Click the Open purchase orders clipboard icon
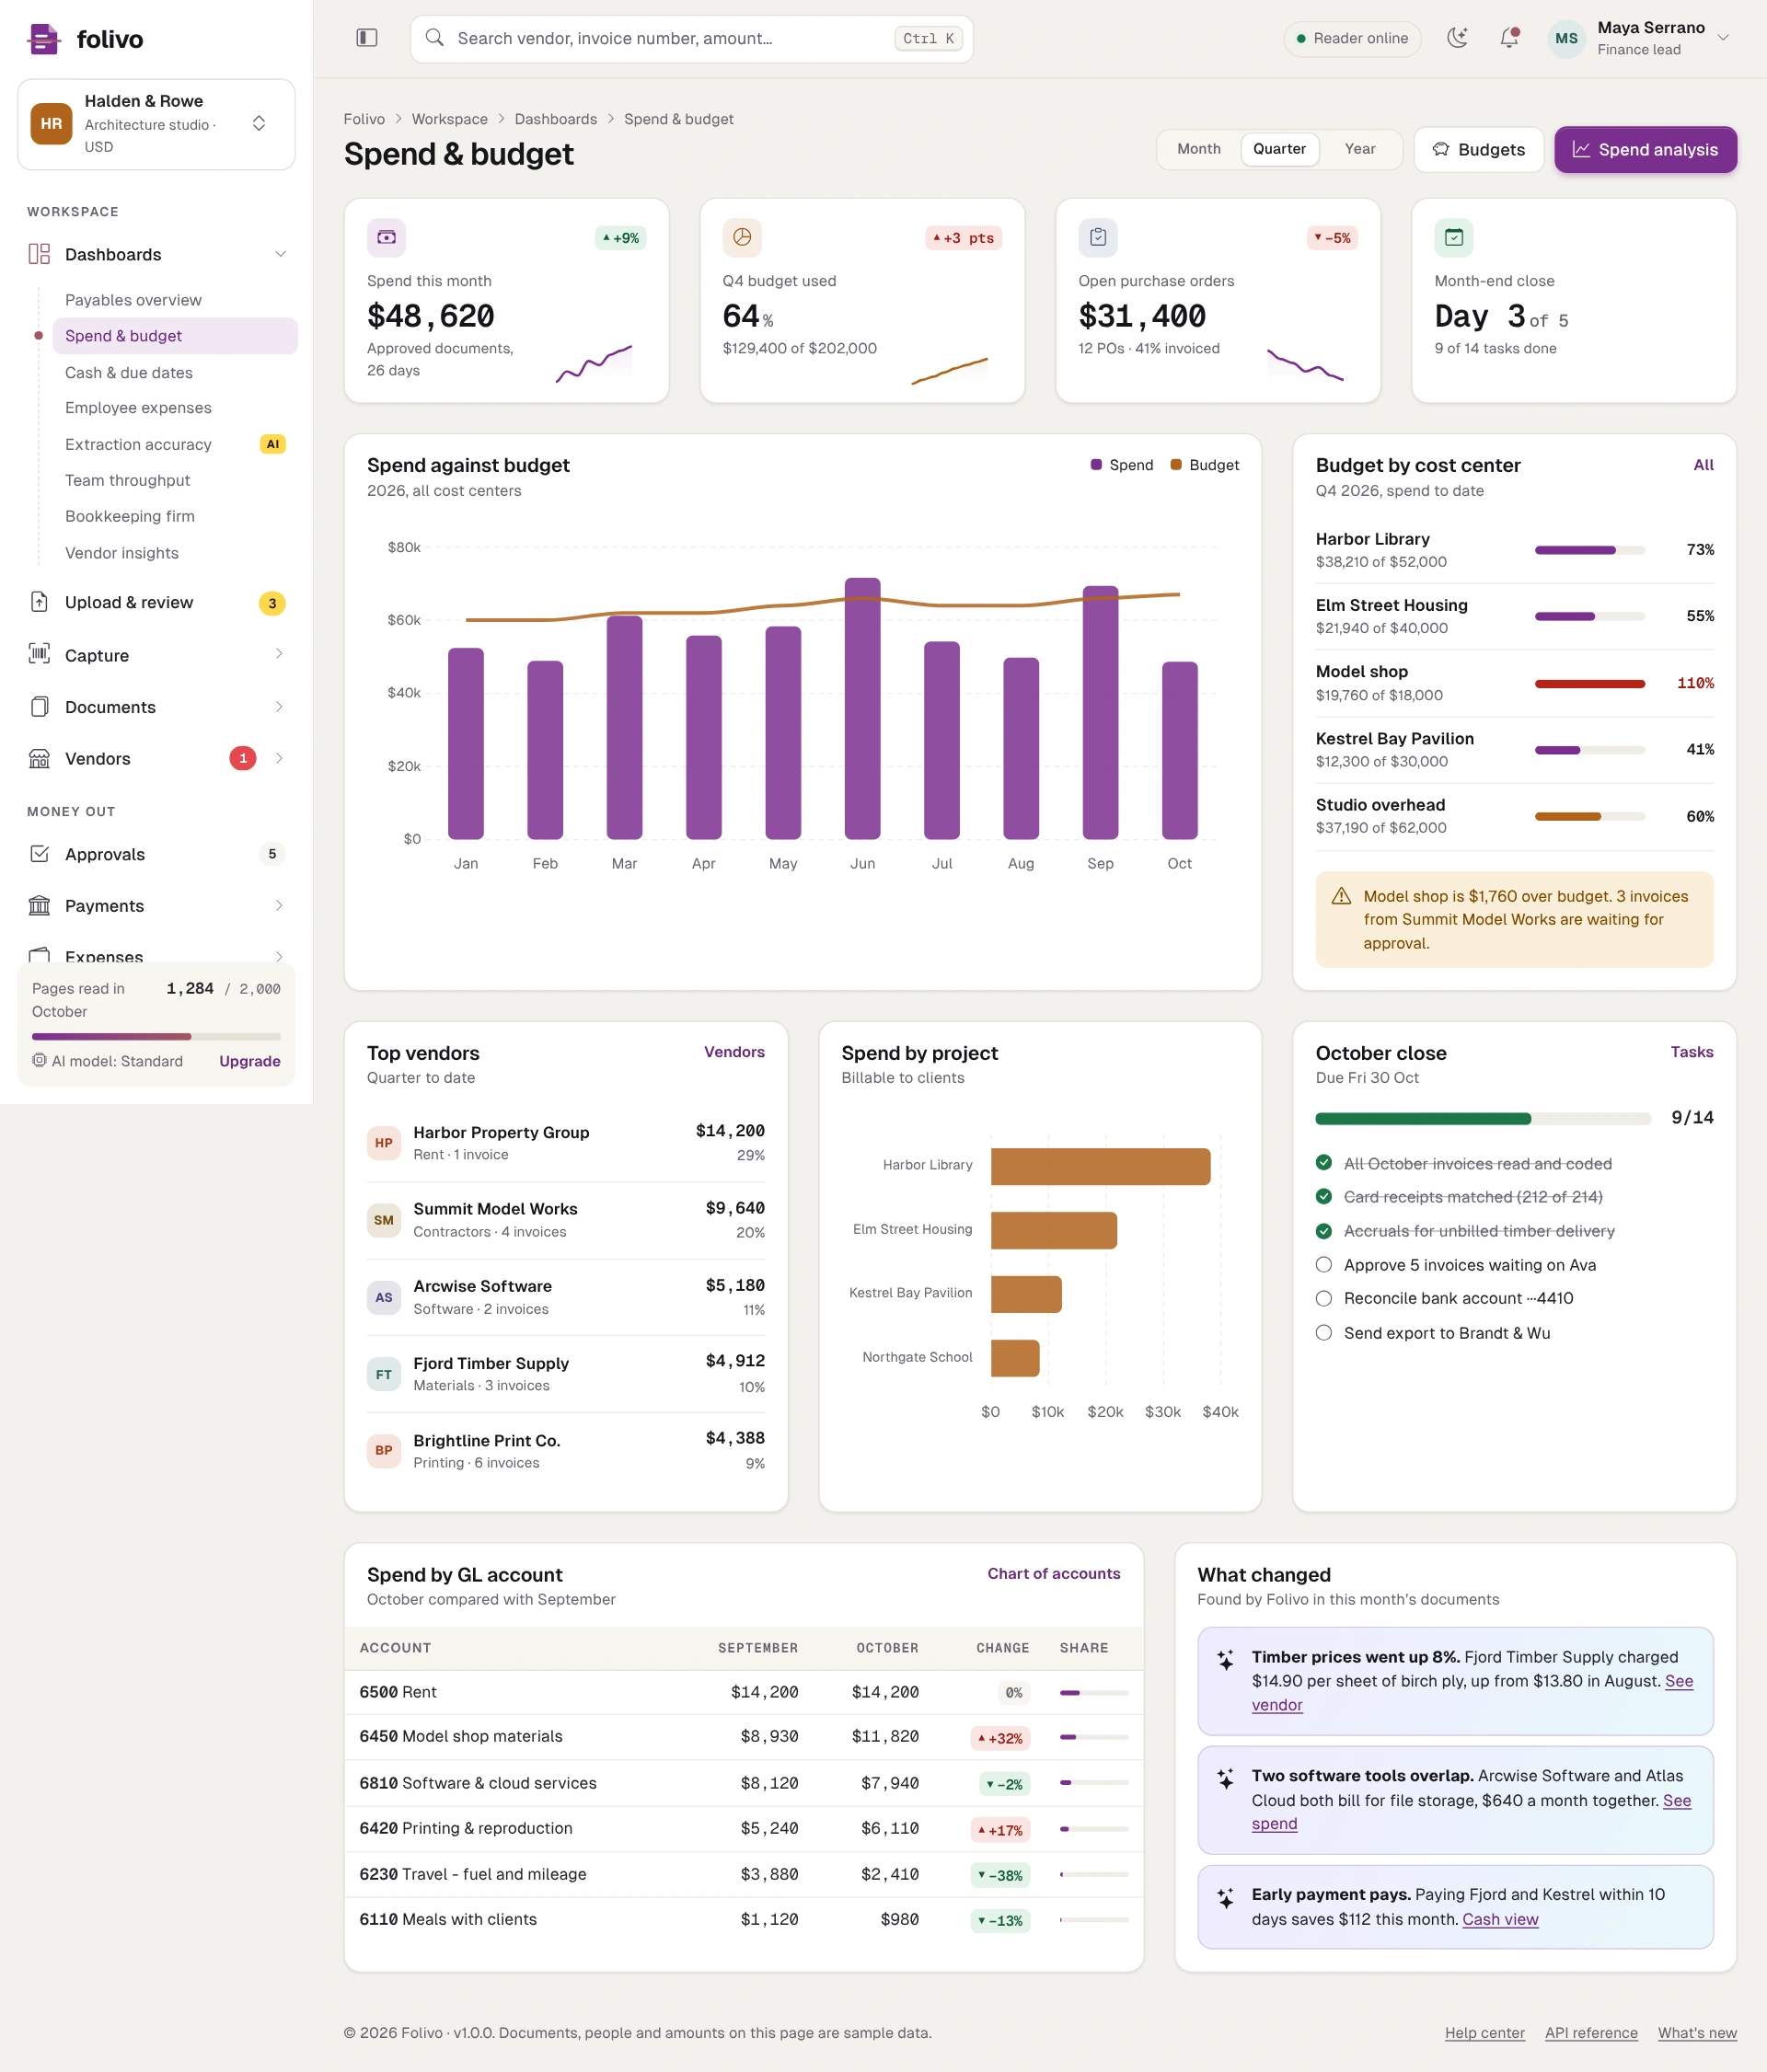 point(1098,237)
